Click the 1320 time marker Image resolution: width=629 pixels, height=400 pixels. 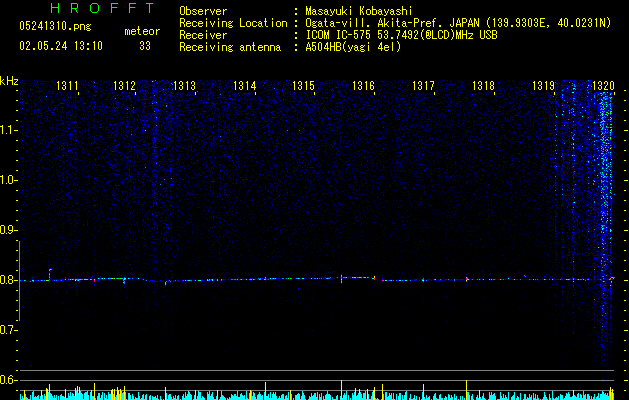tap(603, 86)
